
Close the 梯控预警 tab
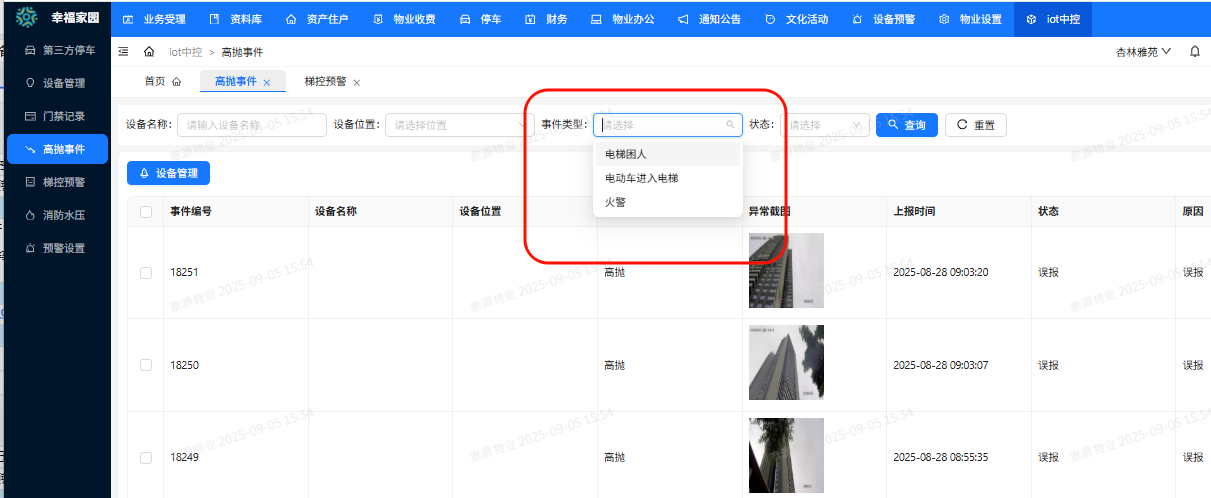pyautogui.click(x=356, y=83)
